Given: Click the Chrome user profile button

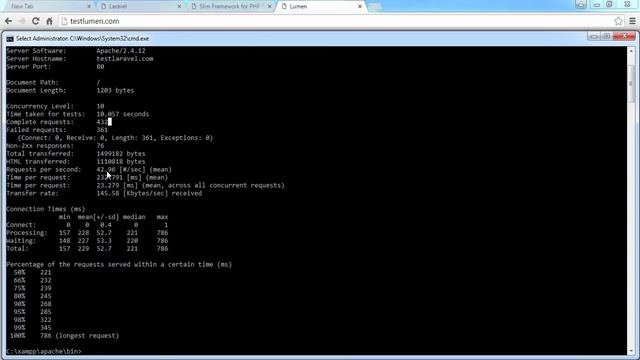Looking at the screenshot, I should (x=581, y=4).
